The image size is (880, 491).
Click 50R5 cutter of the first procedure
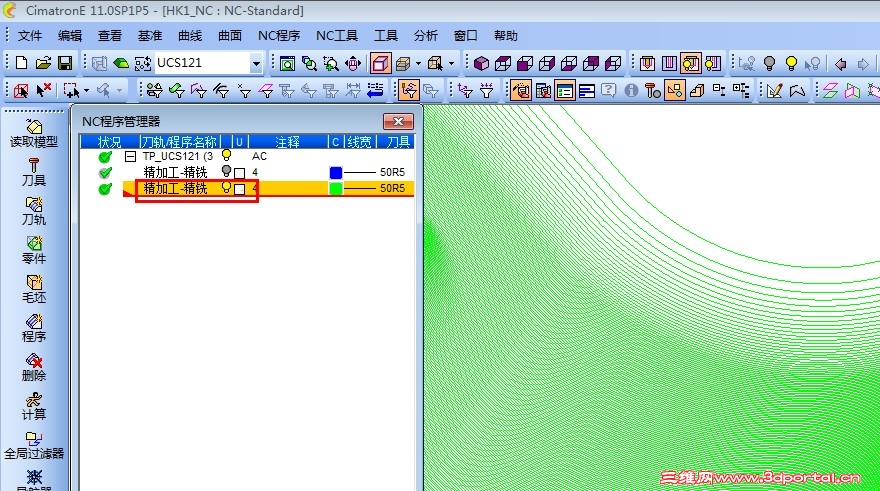(392, 172)
